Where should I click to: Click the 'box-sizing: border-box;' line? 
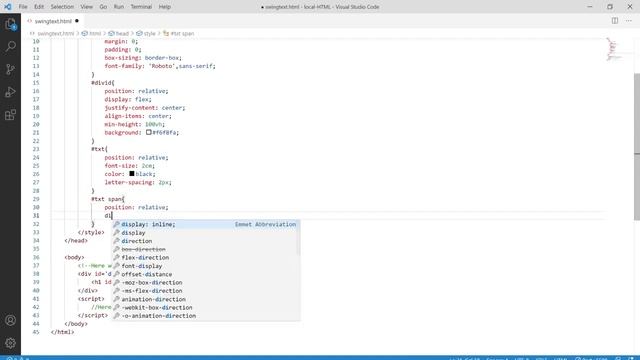coord(143,58)
